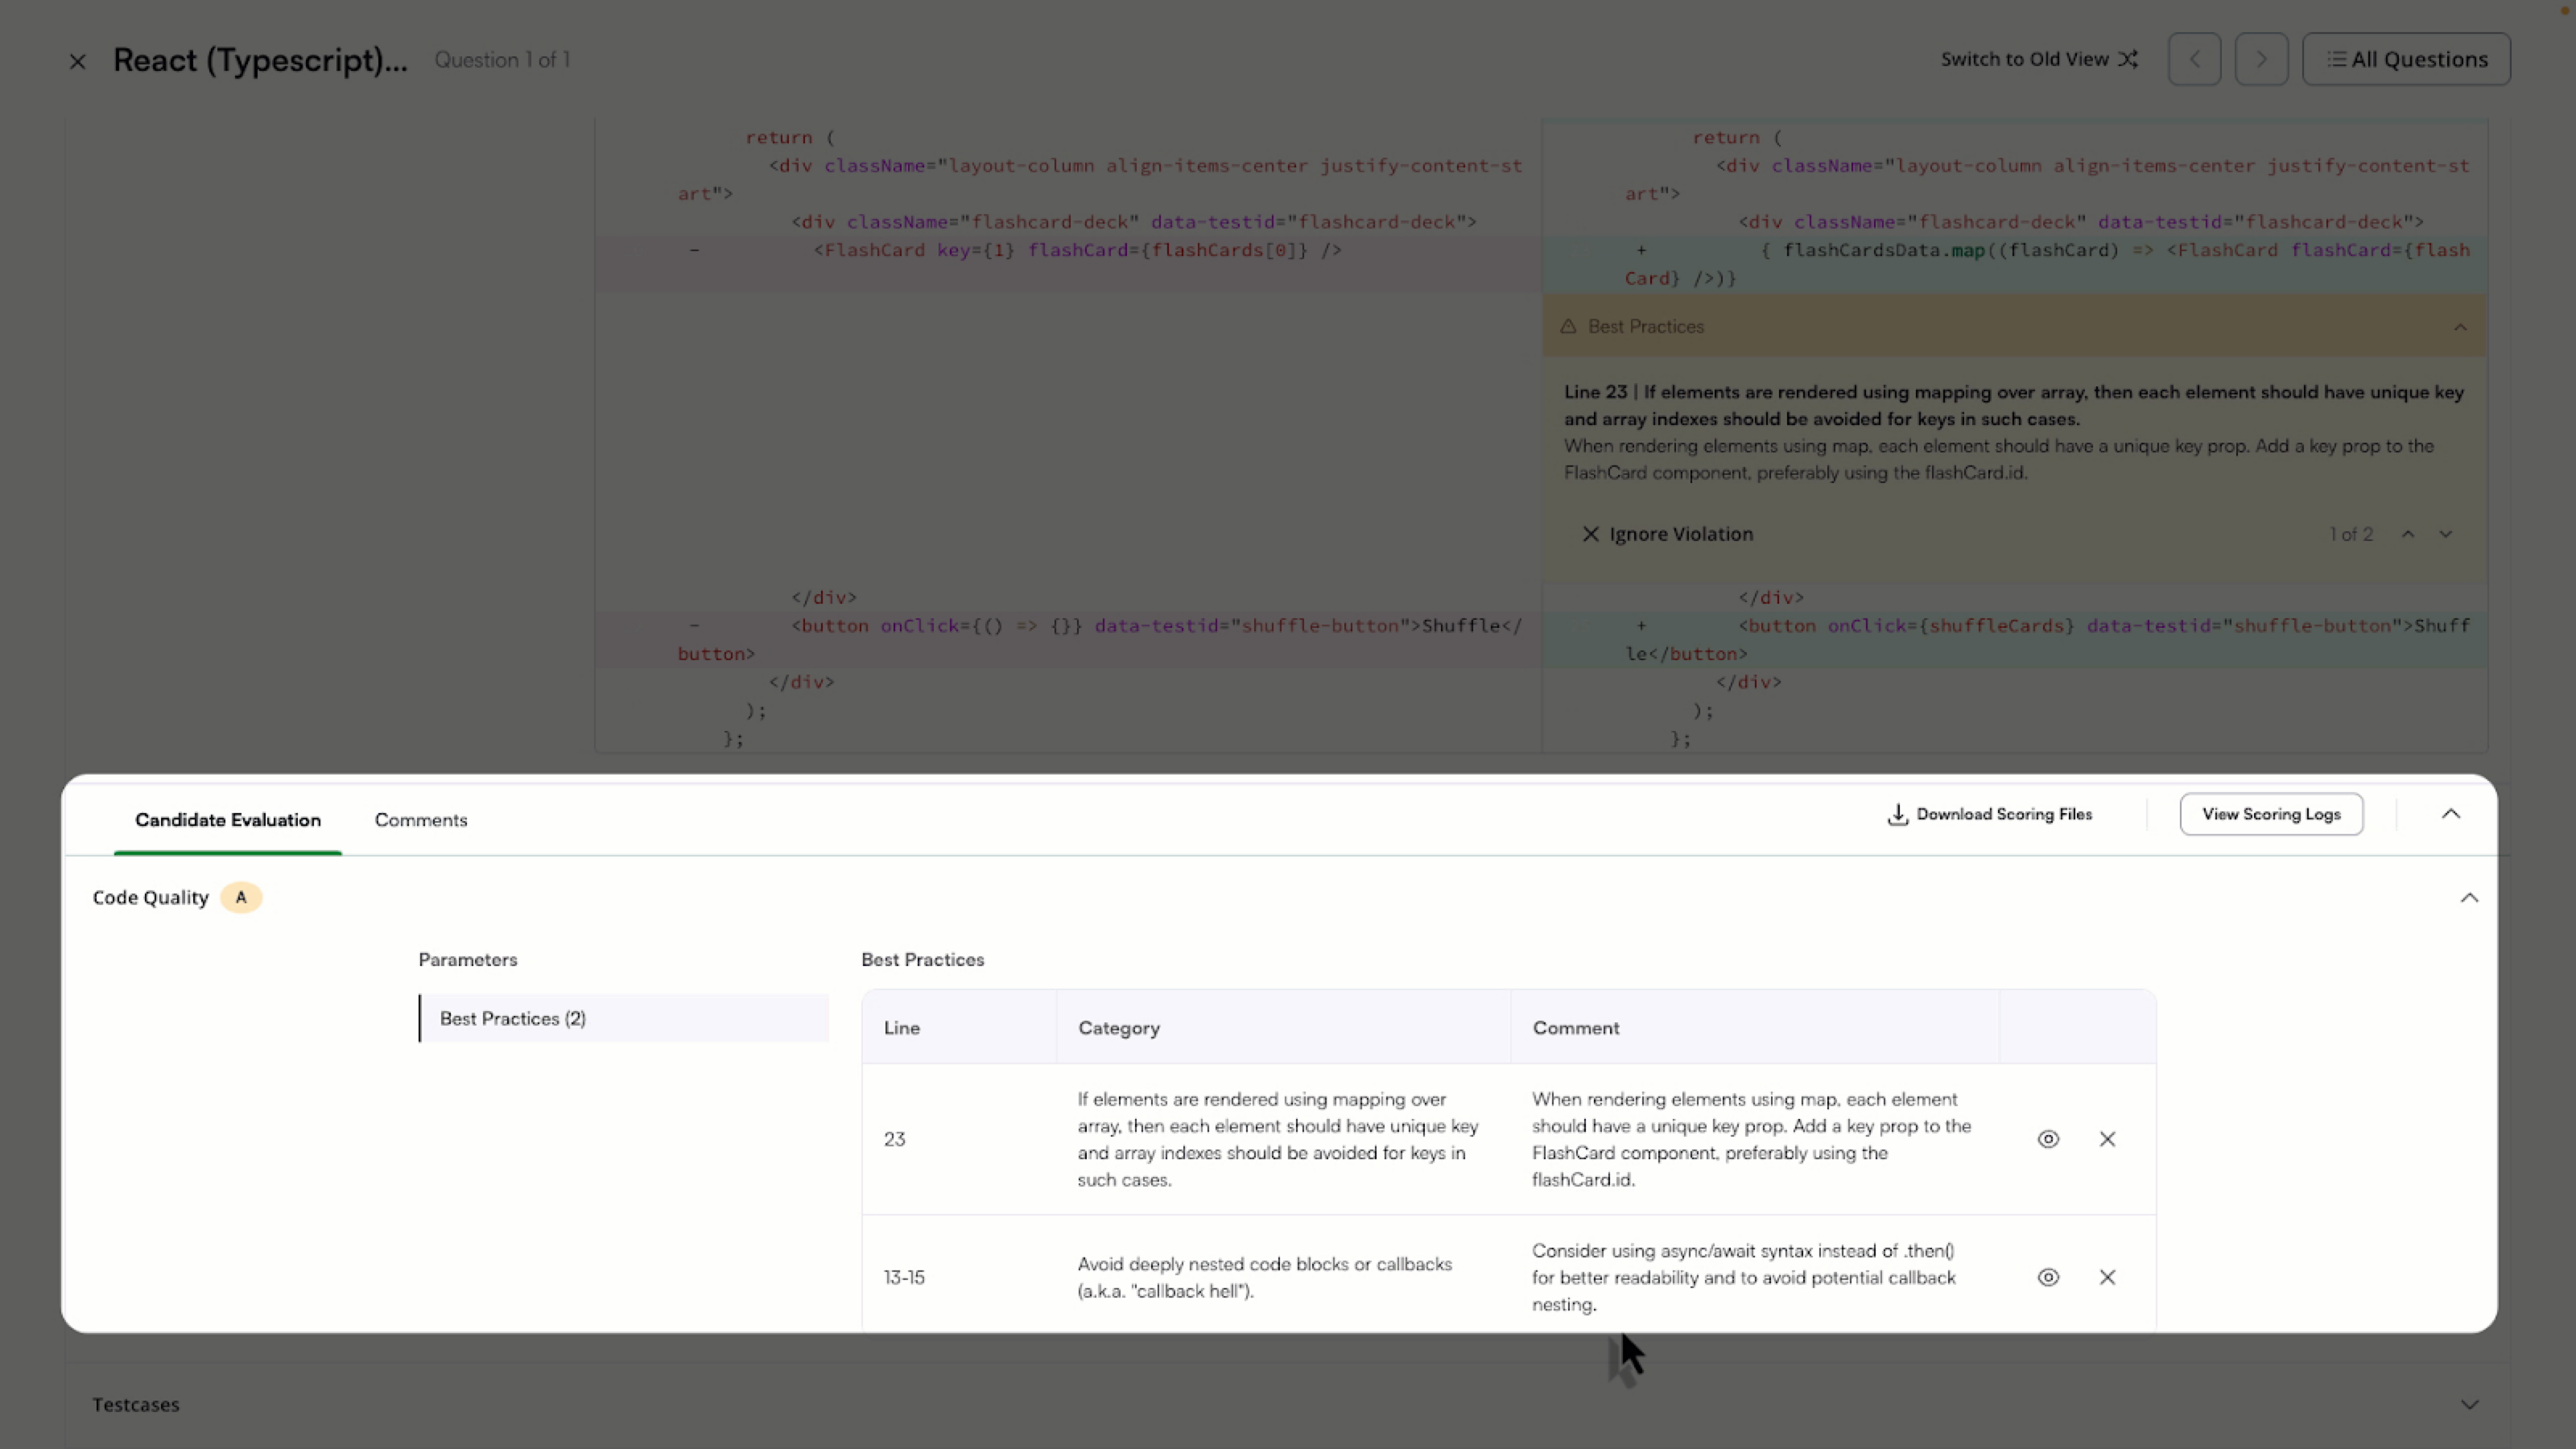Collapse the Code Quality section
The width and height of the screenshot is (2576, 1449).
coord(2469,898)
